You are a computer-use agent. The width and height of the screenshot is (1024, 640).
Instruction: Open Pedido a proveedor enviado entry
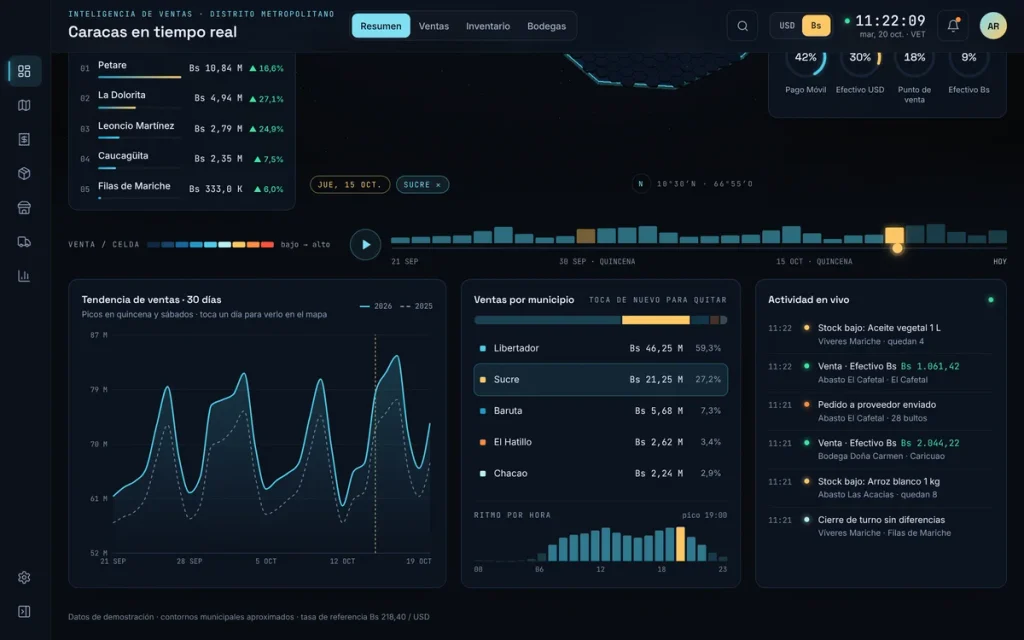pos(880,411)
